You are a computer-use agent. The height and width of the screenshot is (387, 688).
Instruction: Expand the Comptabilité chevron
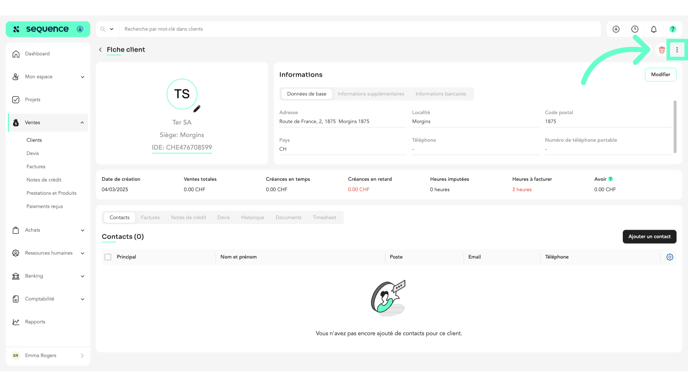pyautogui.click(x=82, y=299)
